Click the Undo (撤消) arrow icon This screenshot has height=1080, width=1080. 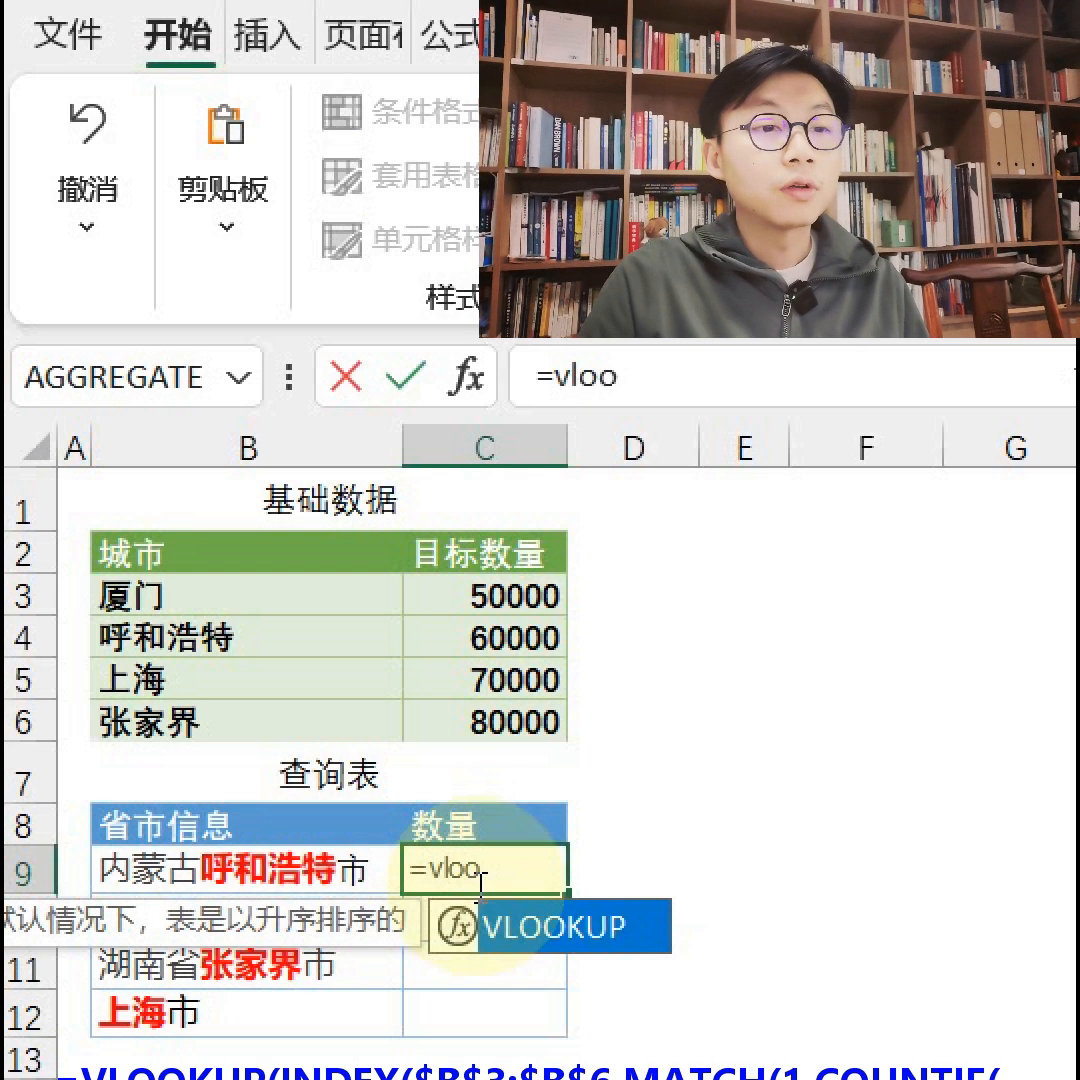[87, 123]
